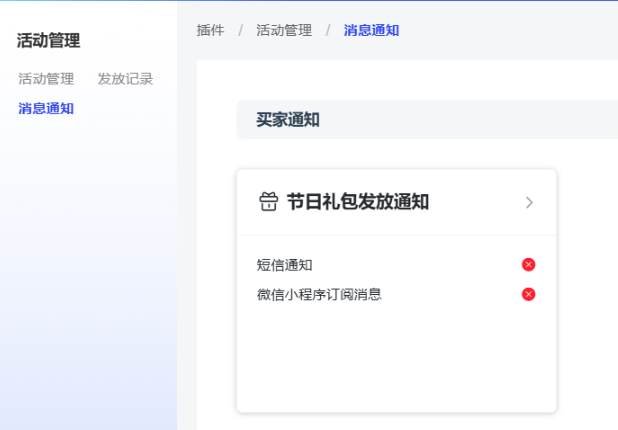The width and height of the screenshot is (618, 430).
Task: Click the slash separator after 插件
Action: 240,31
